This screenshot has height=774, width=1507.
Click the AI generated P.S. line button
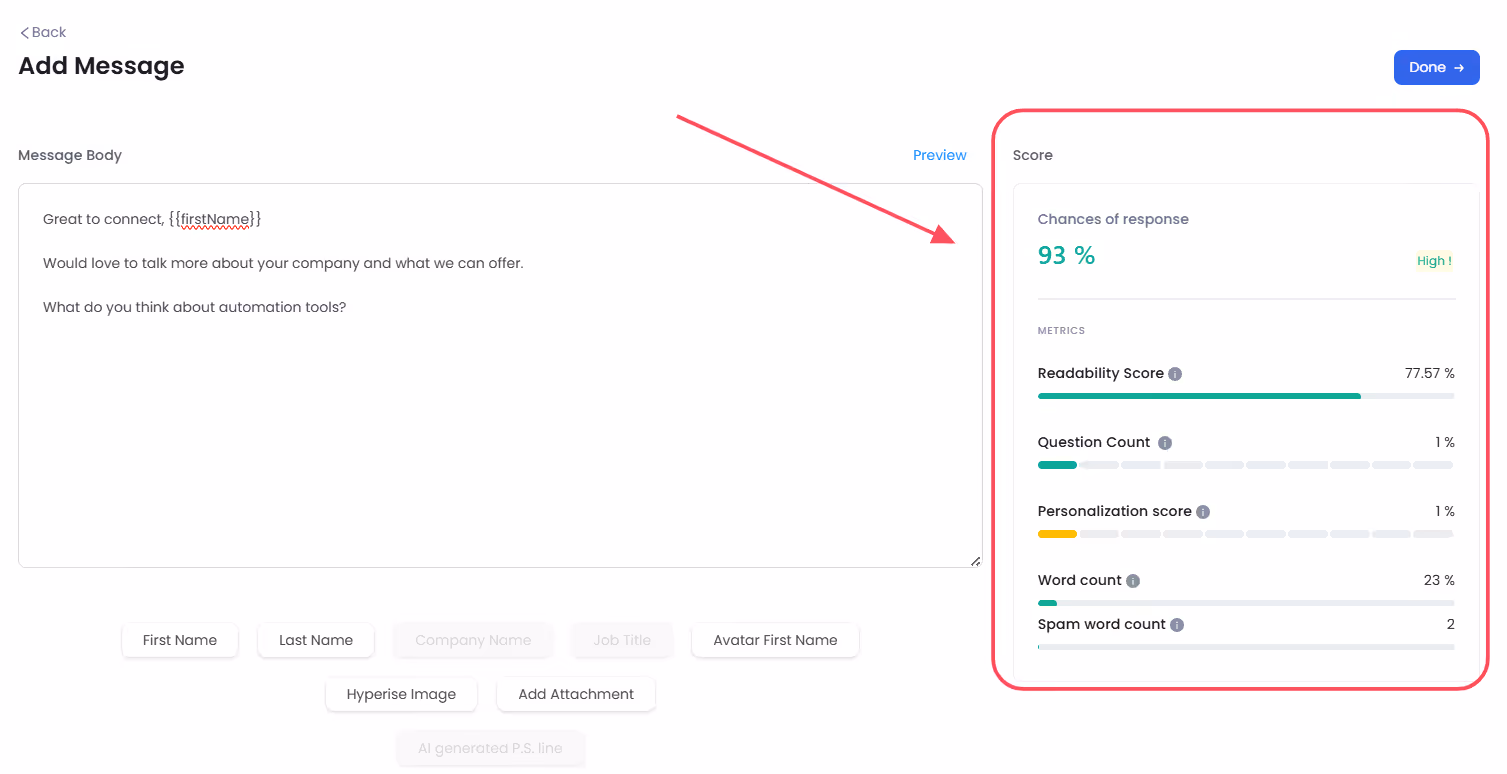(x=490, y=748)
